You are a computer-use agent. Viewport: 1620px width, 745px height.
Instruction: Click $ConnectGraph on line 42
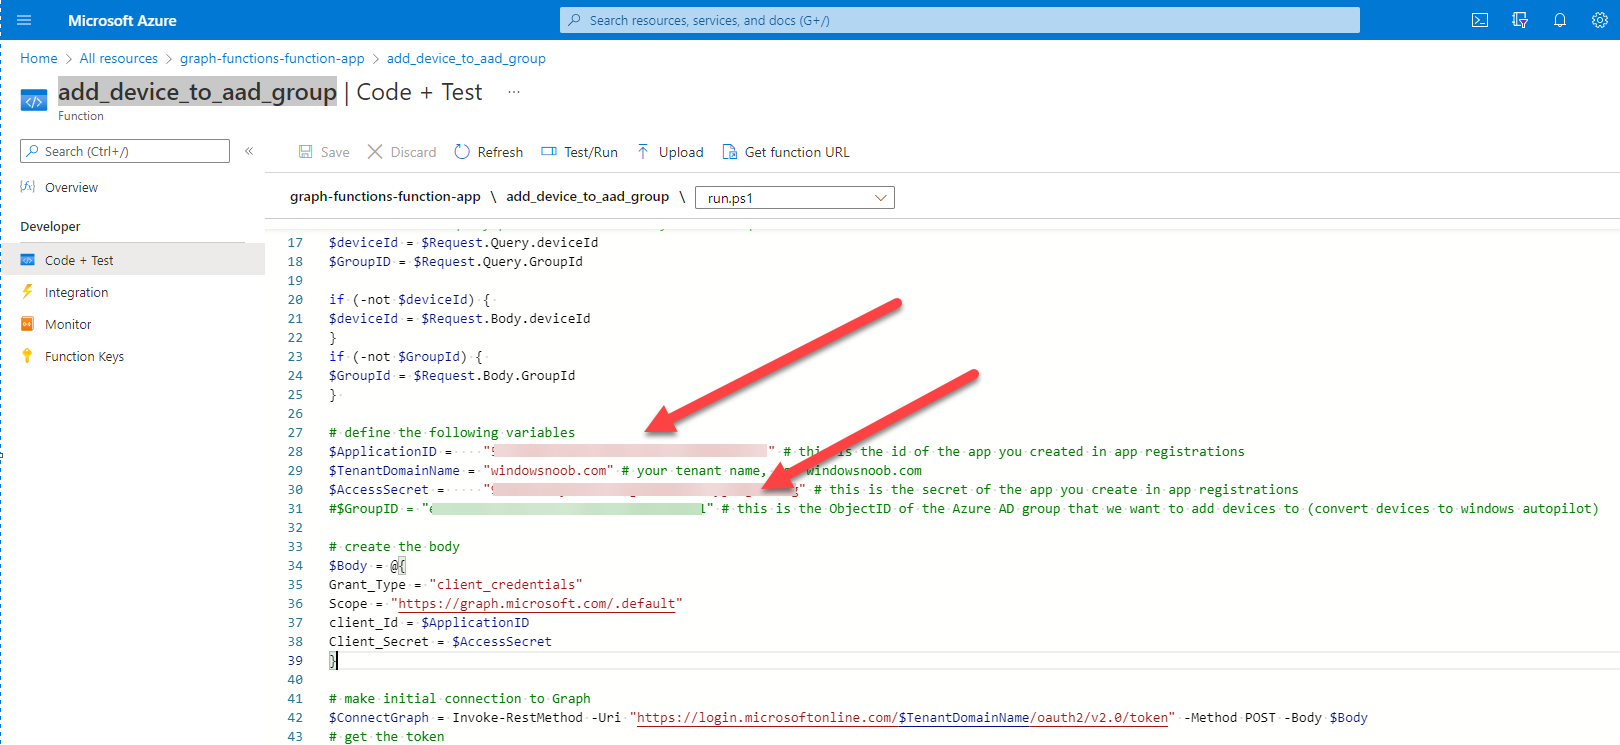pos(379,717)
